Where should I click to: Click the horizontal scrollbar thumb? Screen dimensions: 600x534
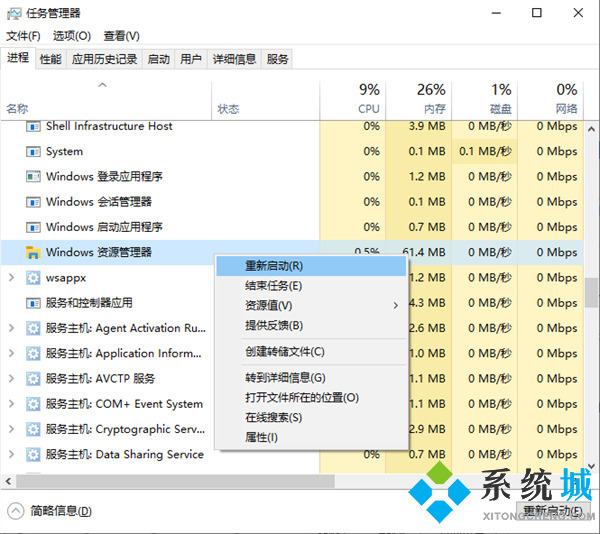coord(175,481)
